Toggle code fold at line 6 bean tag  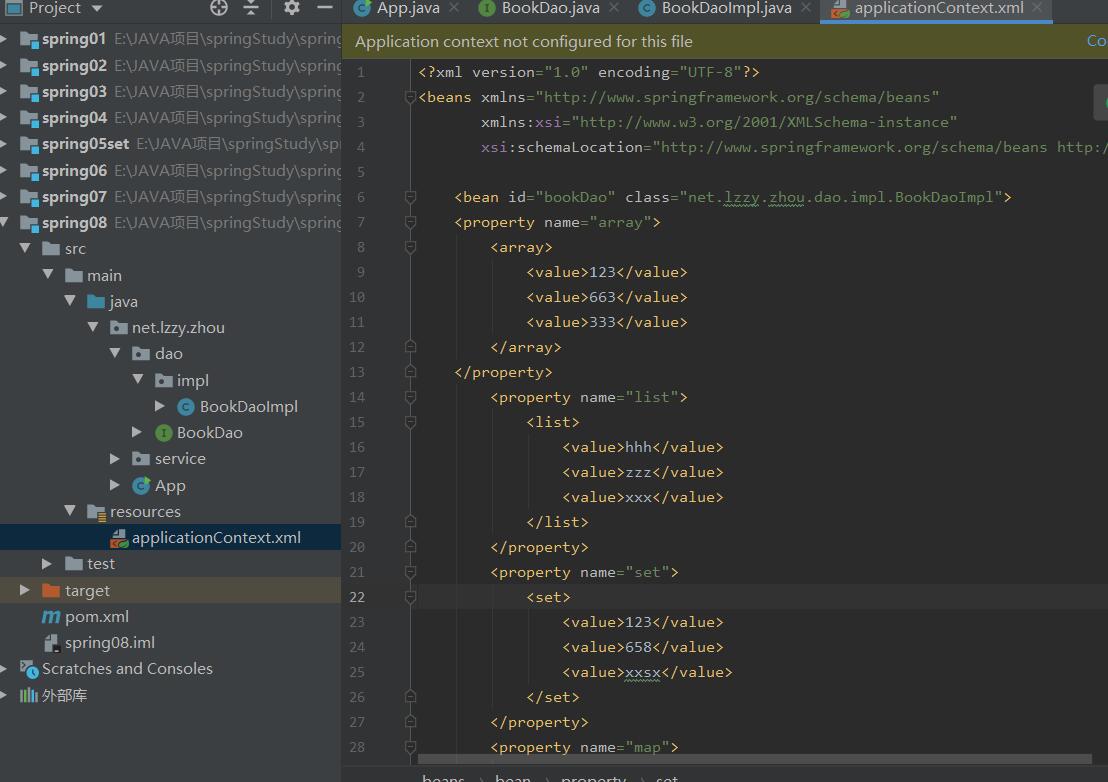(x=410, y=197)
